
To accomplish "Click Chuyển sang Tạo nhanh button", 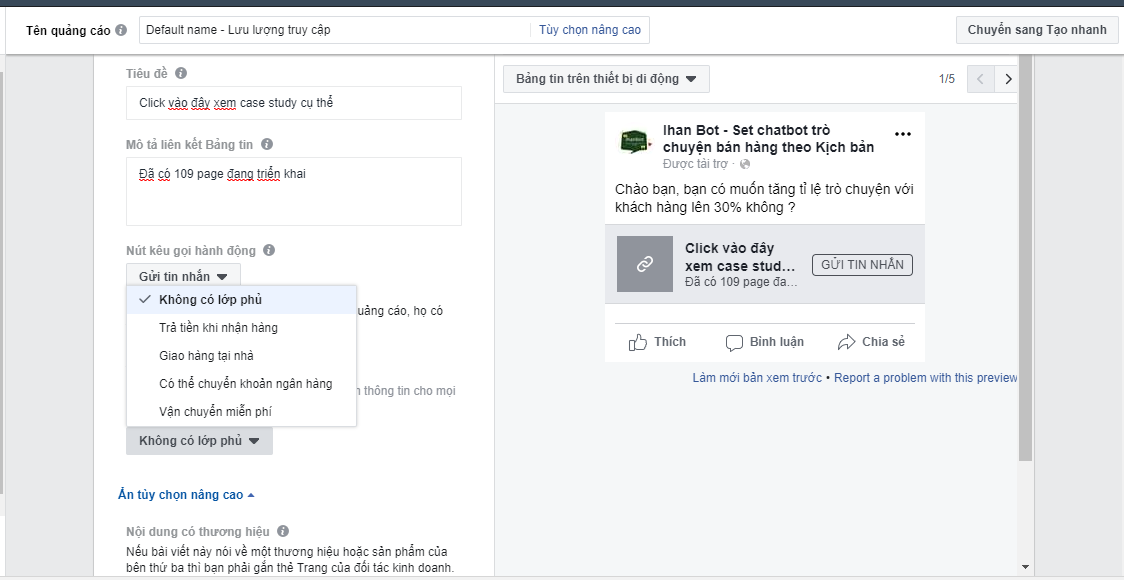I will point(1037,30).
